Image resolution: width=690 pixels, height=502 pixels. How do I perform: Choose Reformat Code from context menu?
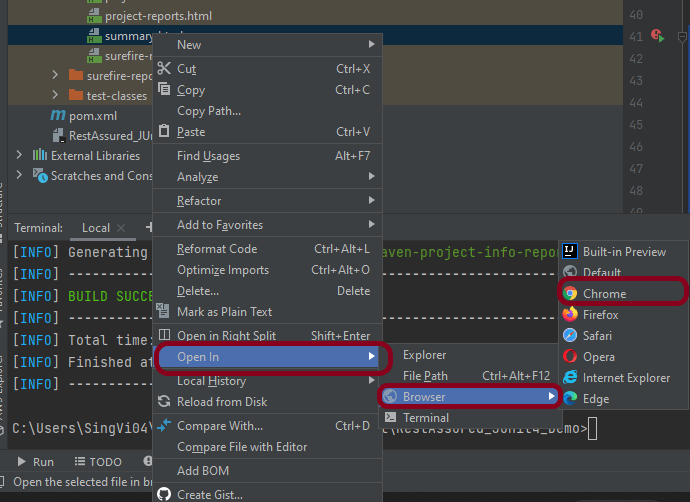point(217,249)
